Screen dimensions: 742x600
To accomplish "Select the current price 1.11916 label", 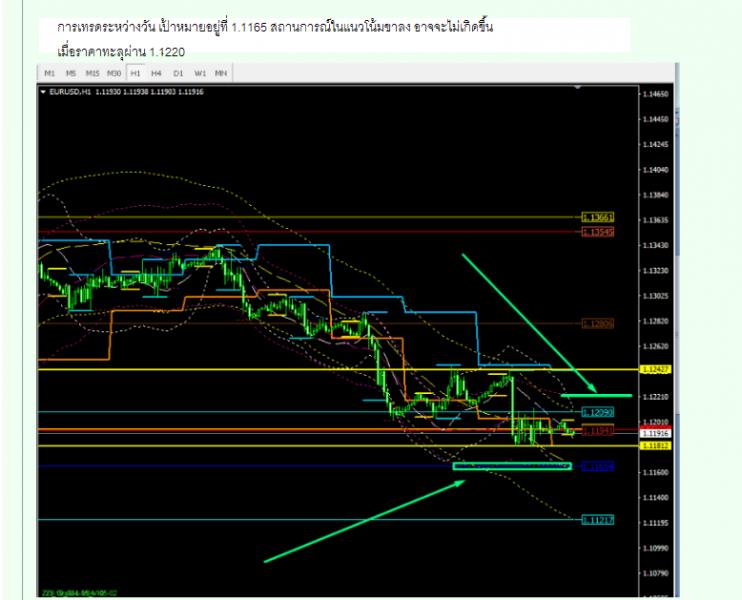I will click(x=656, y=433).
